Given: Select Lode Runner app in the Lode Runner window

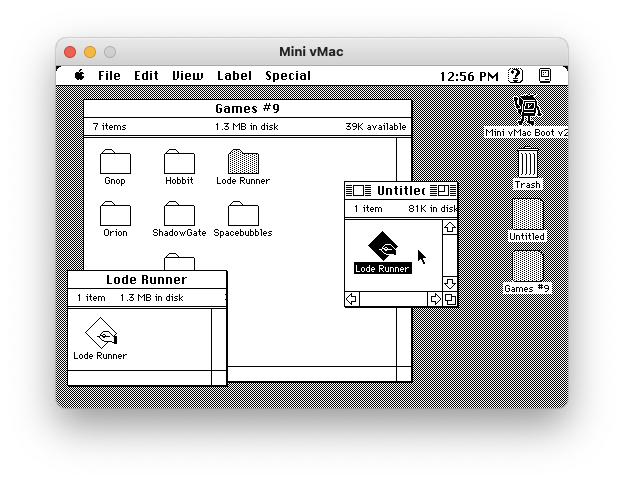Looking at the screenshot, I should click(x=101, y=333).
